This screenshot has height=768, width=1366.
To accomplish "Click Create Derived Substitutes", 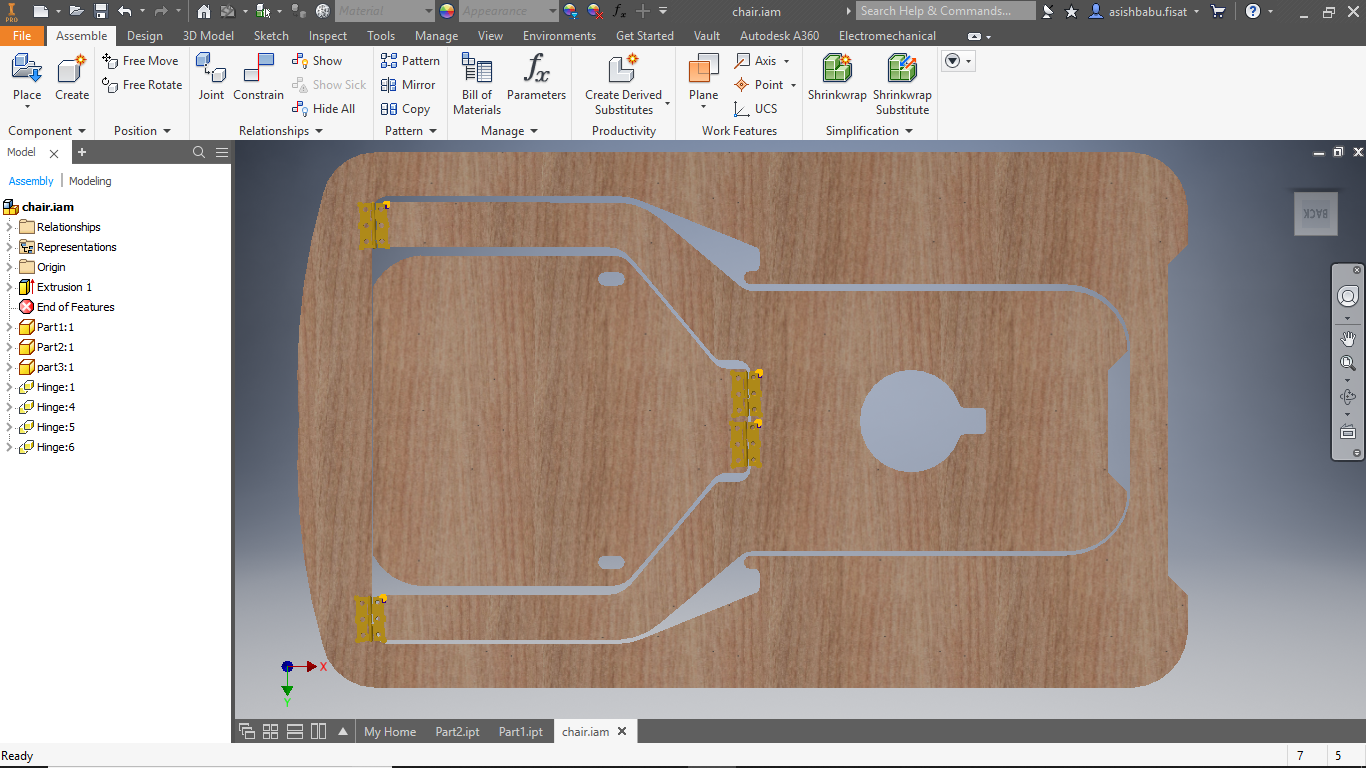I will pyautogui.click(x=623, y=69).
